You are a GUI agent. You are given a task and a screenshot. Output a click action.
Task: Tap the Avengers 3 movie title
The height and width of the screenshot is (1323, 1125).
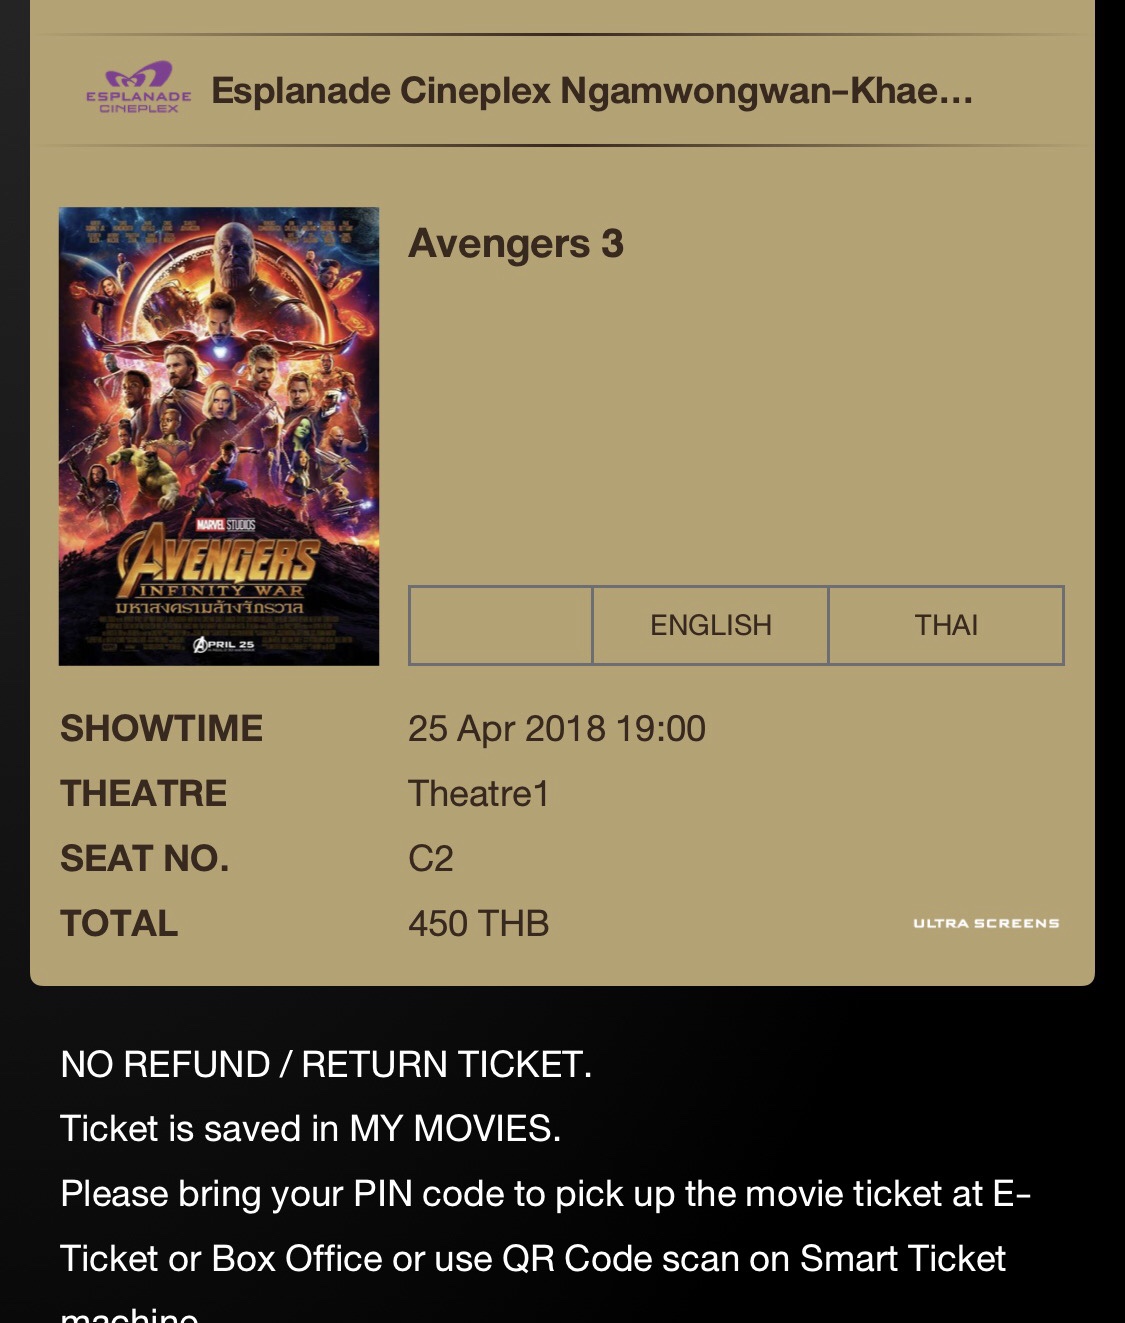pos(516,244)
